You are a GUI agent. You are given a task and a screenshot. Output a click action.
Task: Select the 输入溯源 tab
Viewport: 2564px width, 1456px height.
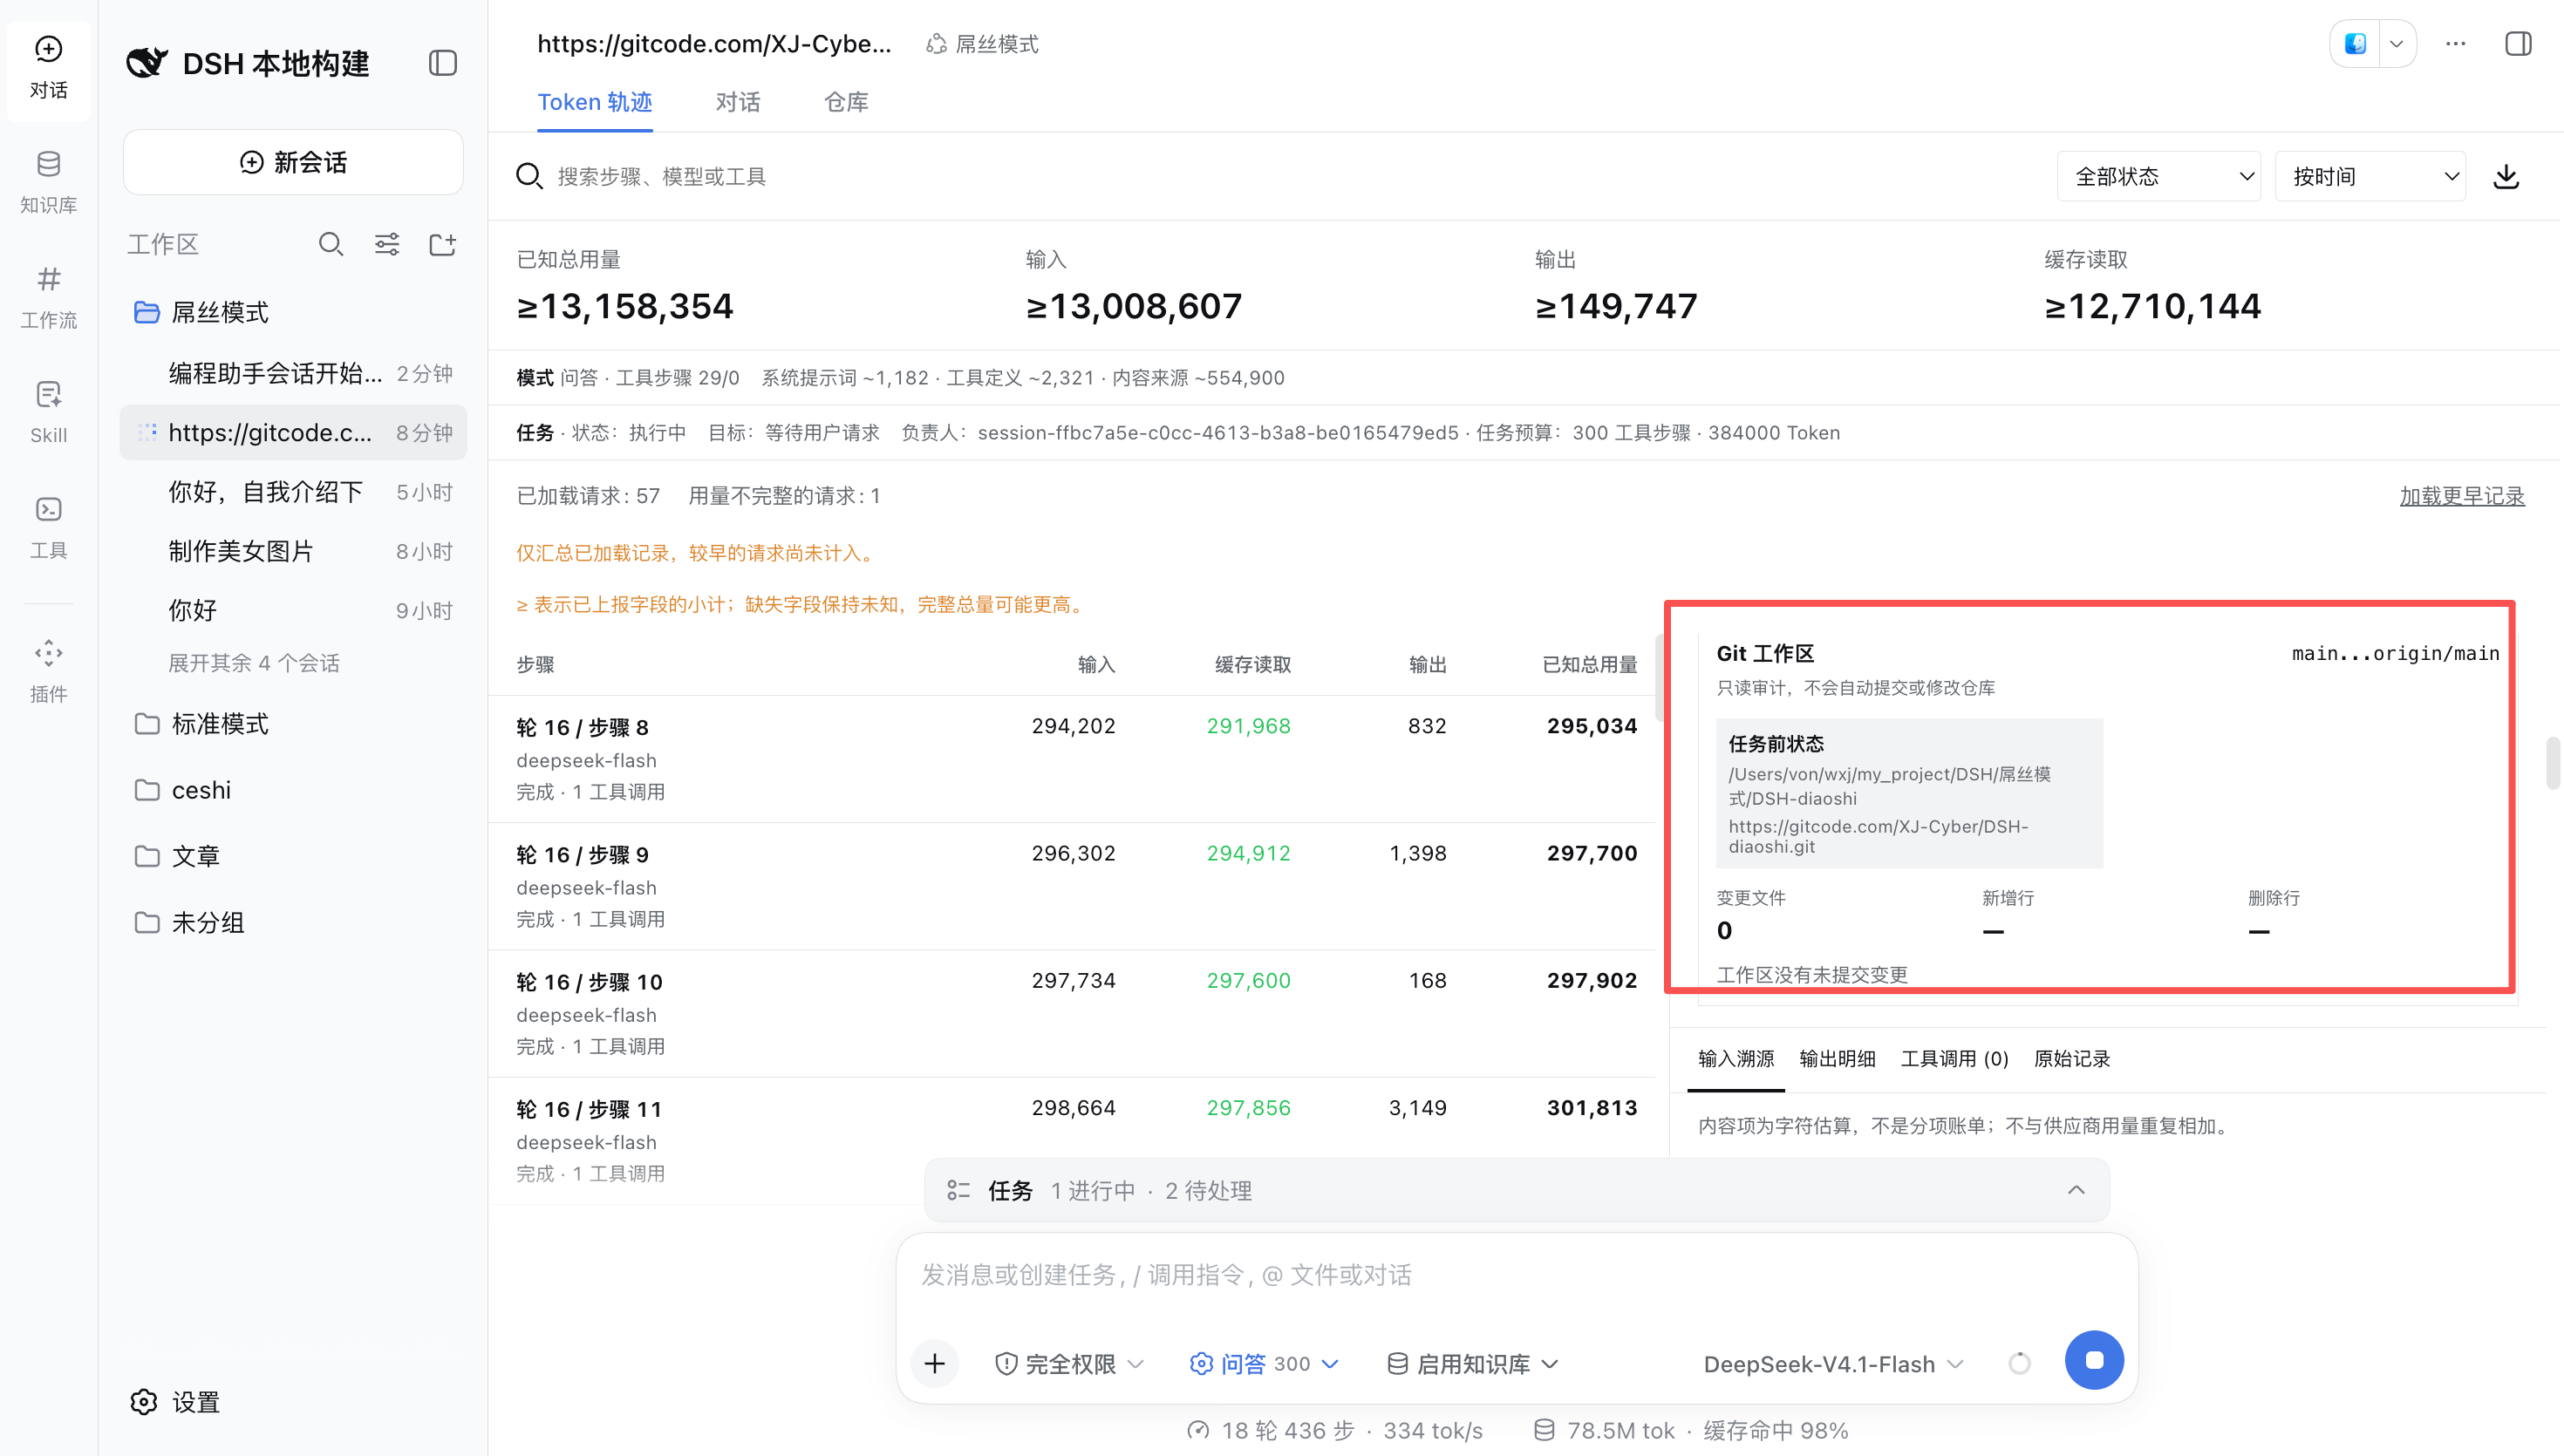1736,1058
